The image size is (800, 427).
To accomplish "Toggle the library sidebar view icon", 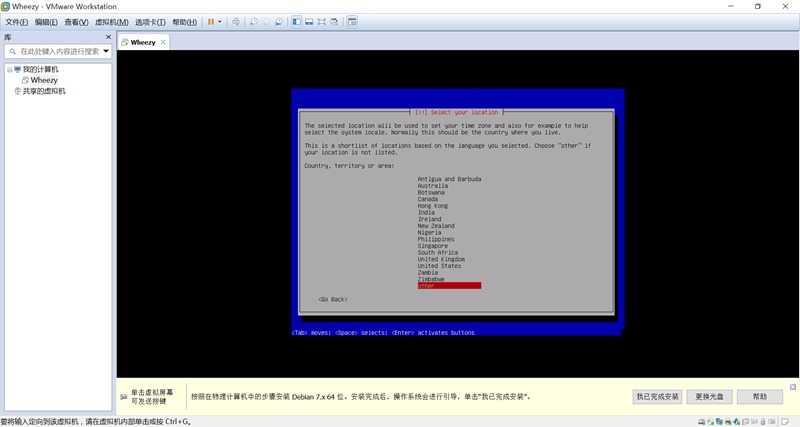I will click(x=296, y=22).
